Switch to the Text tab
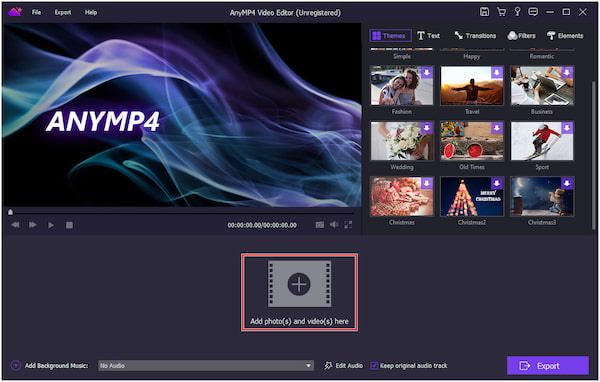600x382 pixels. point(429,36)
